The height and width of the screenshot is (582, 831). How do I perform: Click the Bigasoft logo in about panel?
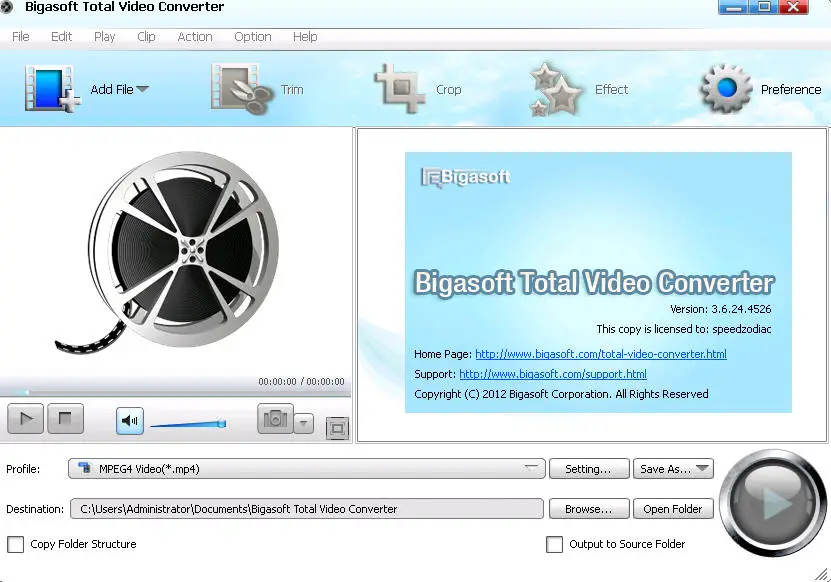click(x=465, y=177)
